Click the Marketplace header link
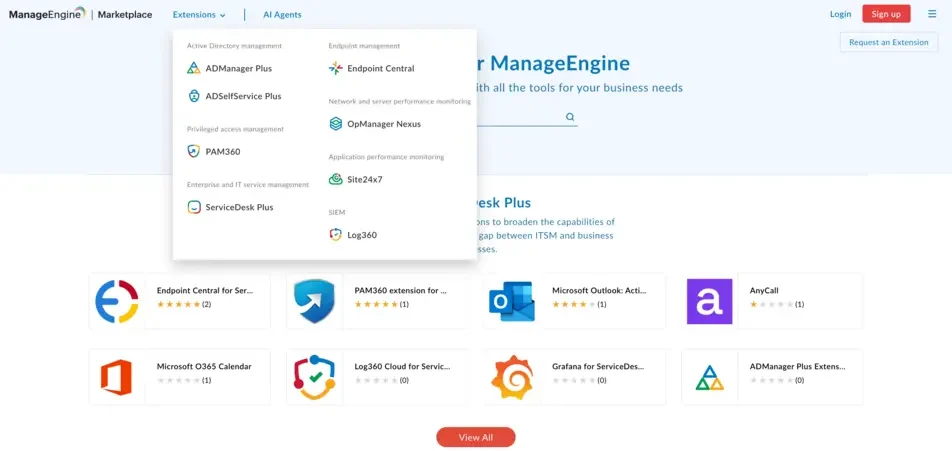Screen dimensions: 952x451 (124, 15)
